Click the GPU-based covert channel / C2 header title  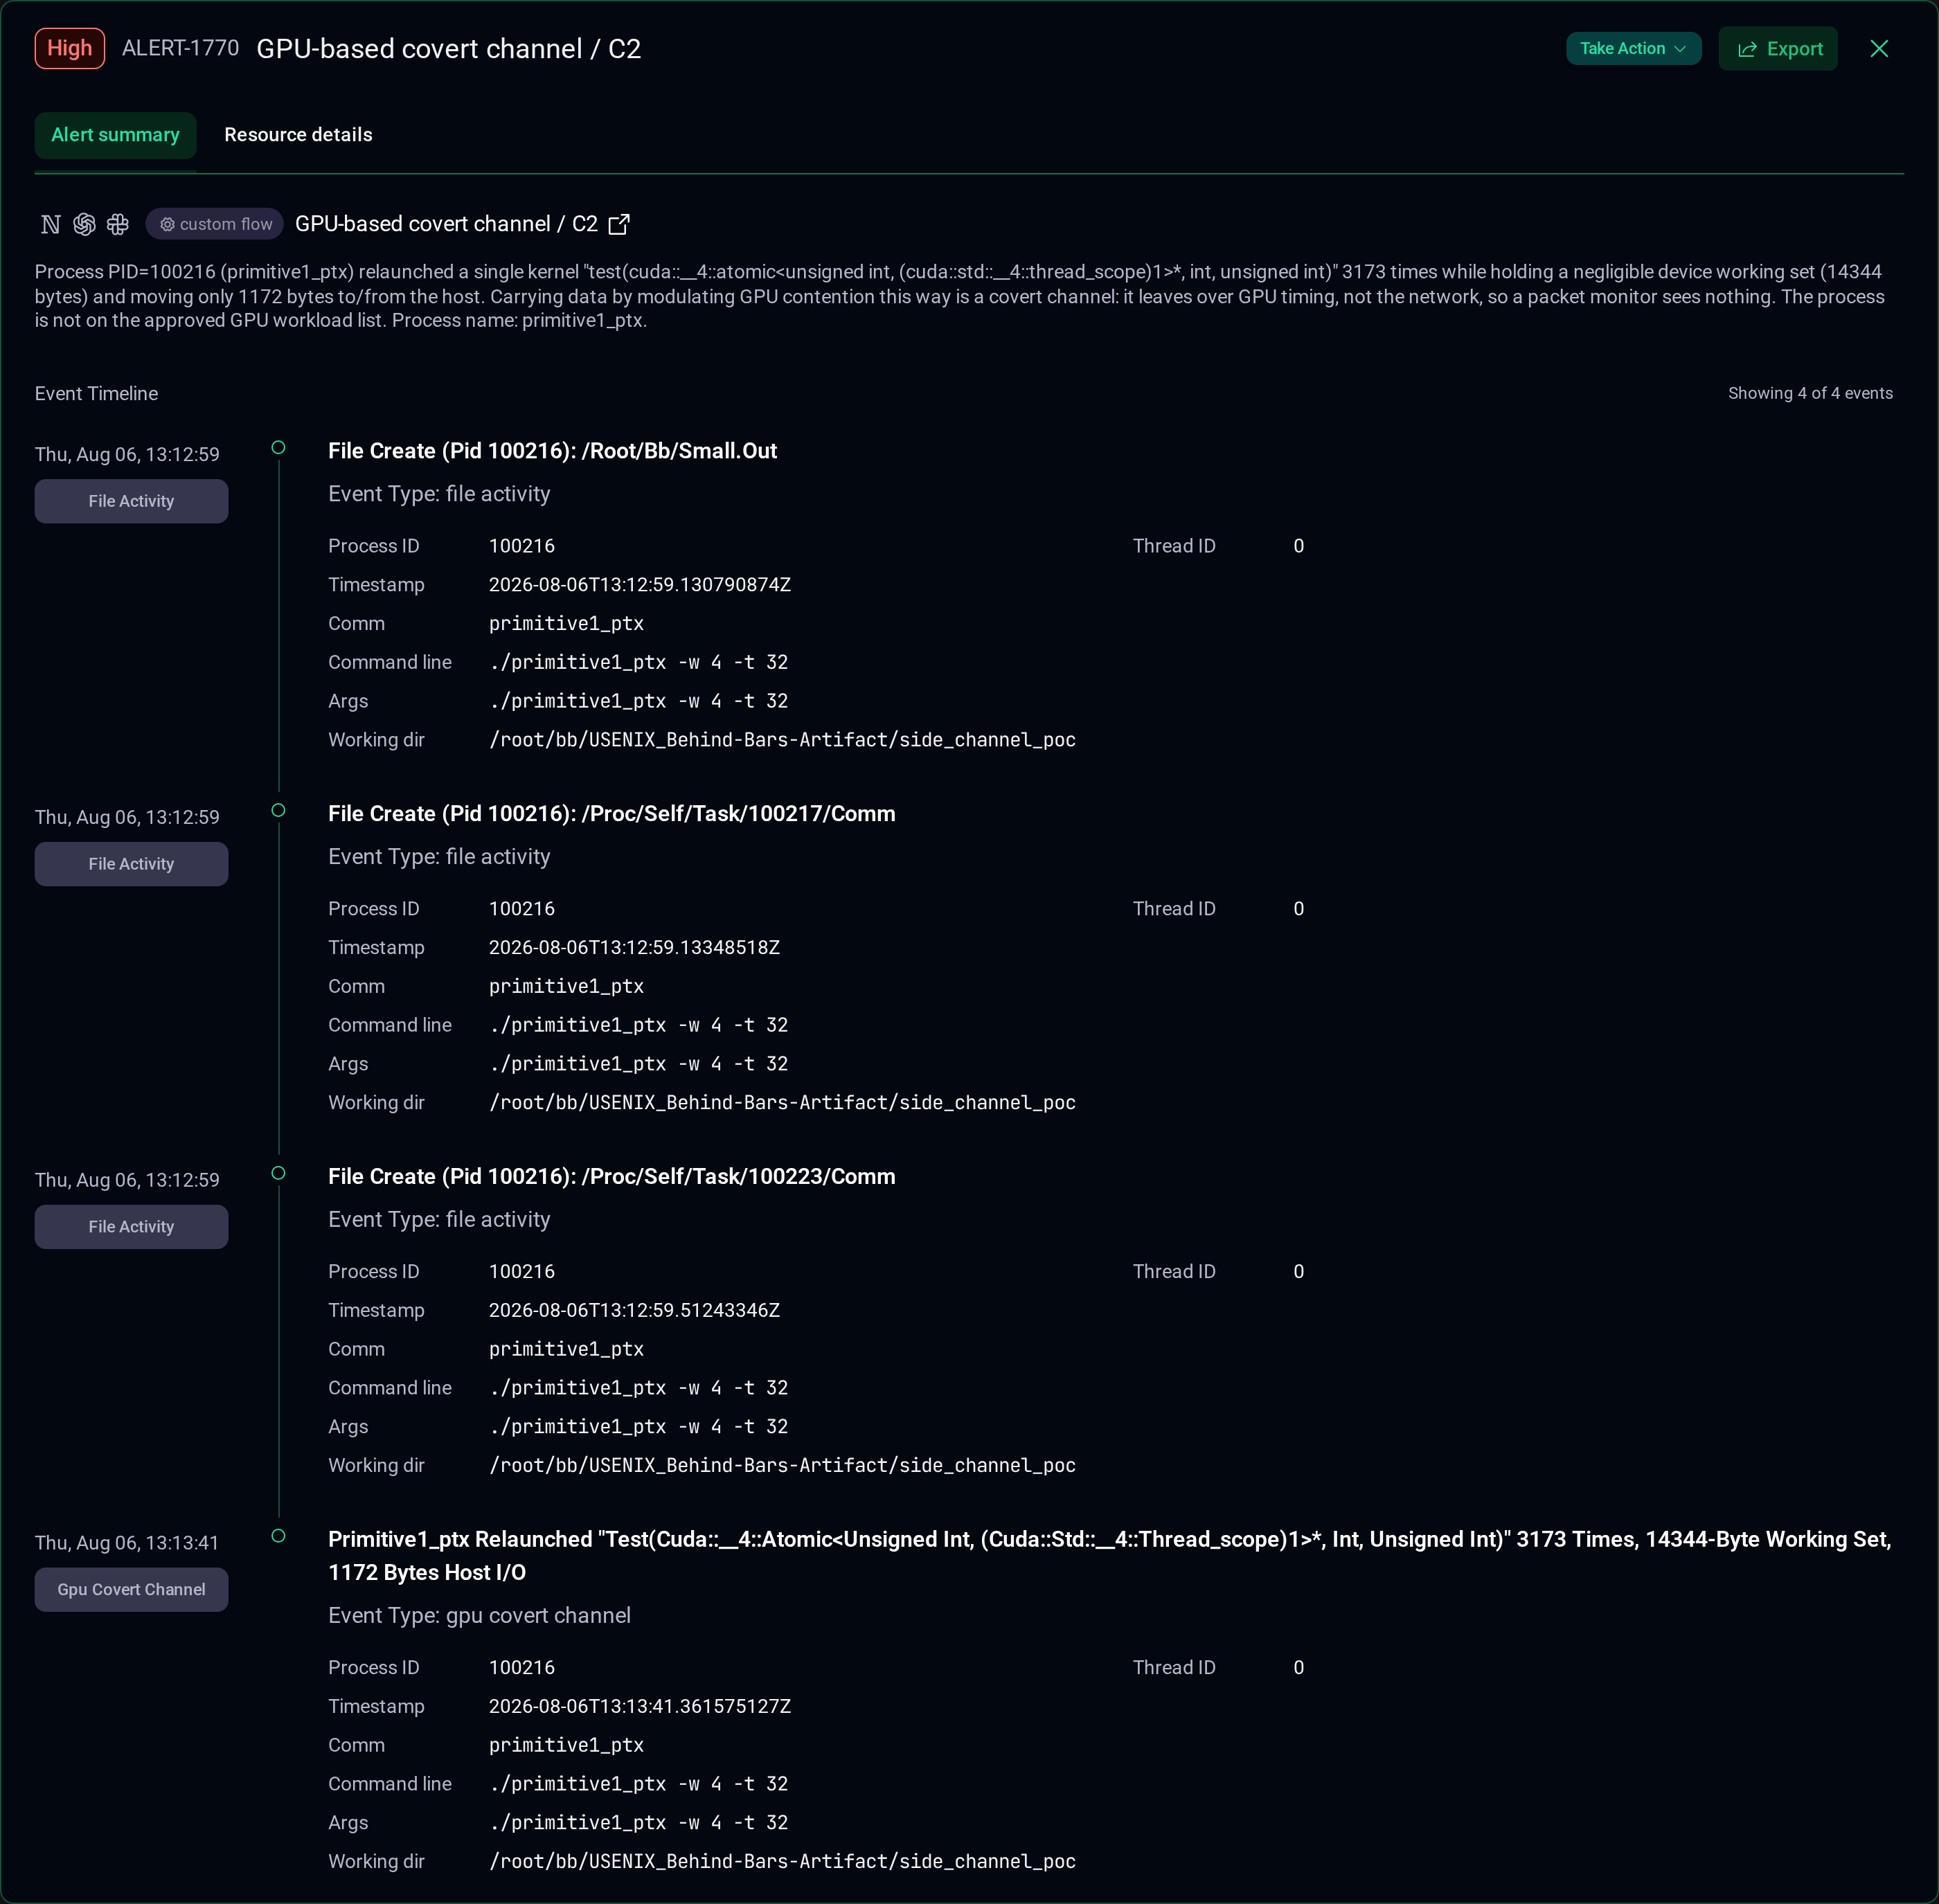coord(448,49)
